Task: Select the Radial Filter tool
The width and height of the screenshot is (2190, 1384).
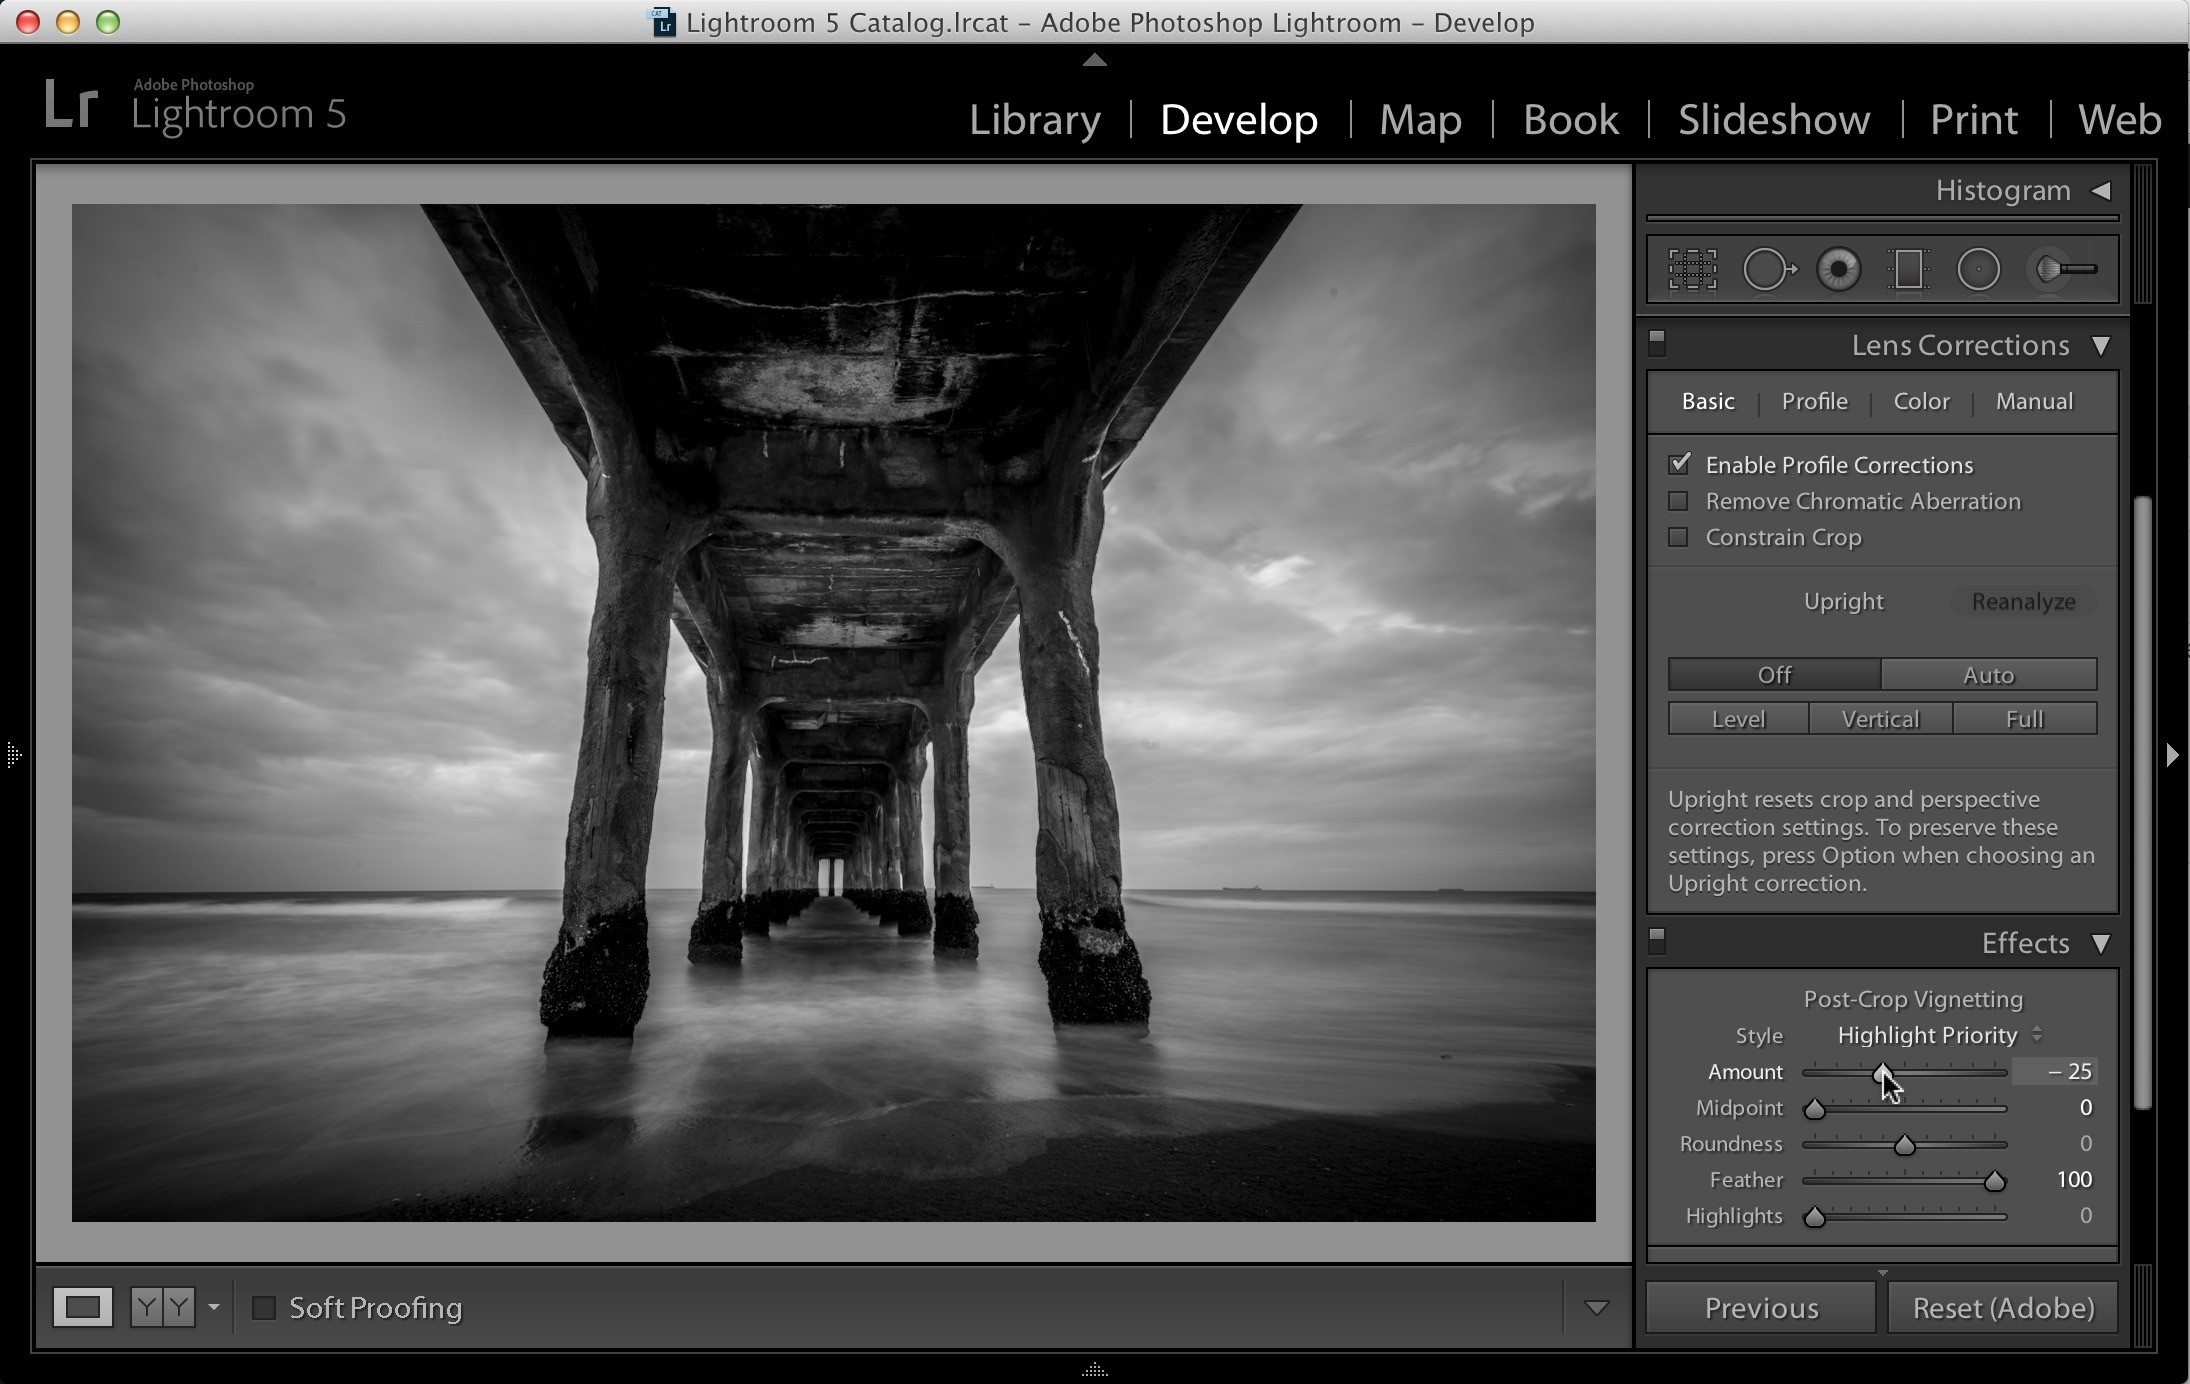Action: [1978, 270]
